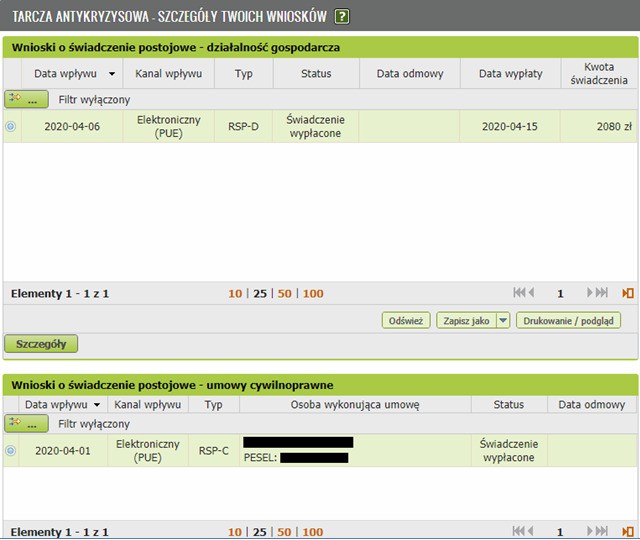The image size is (640, 540).
Task: Expand the Zapisz jako dropdown arrow
Action: click(x=503, y=320)
